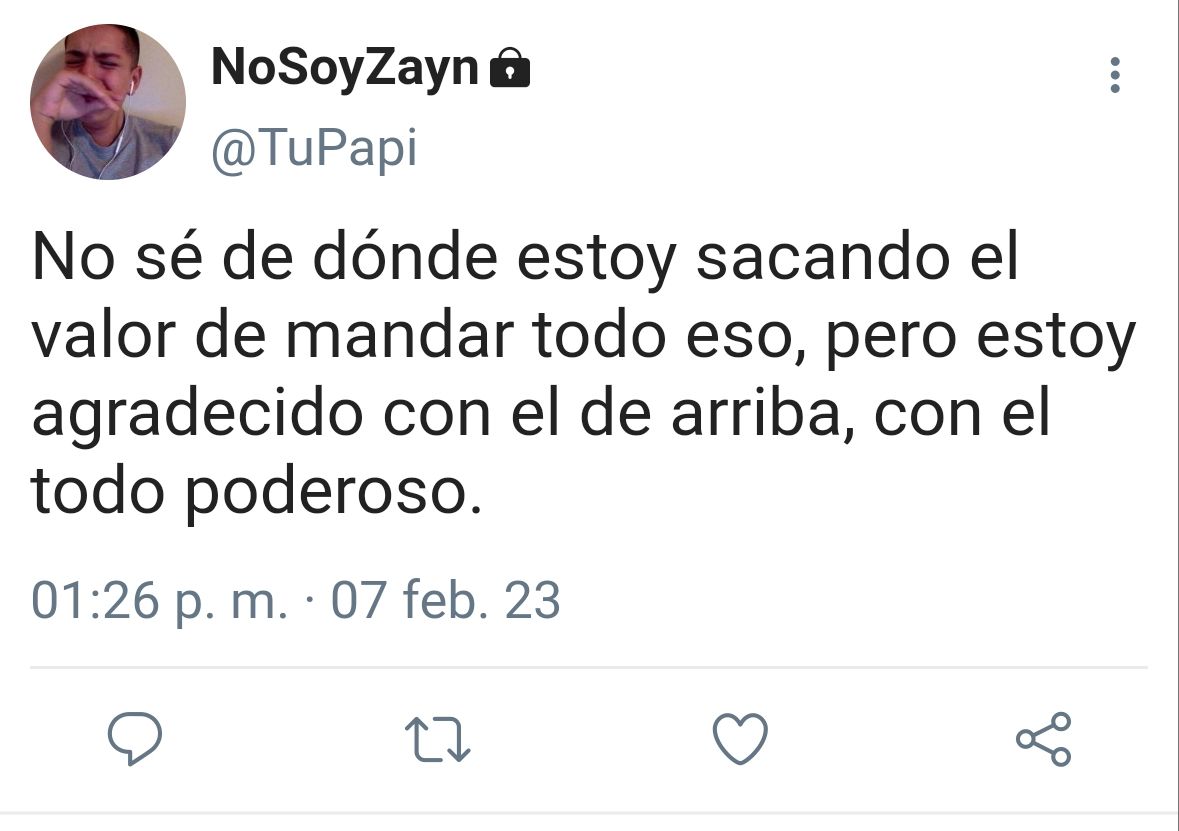
Task: Select the word 'agradecido' in the tweet
Action: 198,416
